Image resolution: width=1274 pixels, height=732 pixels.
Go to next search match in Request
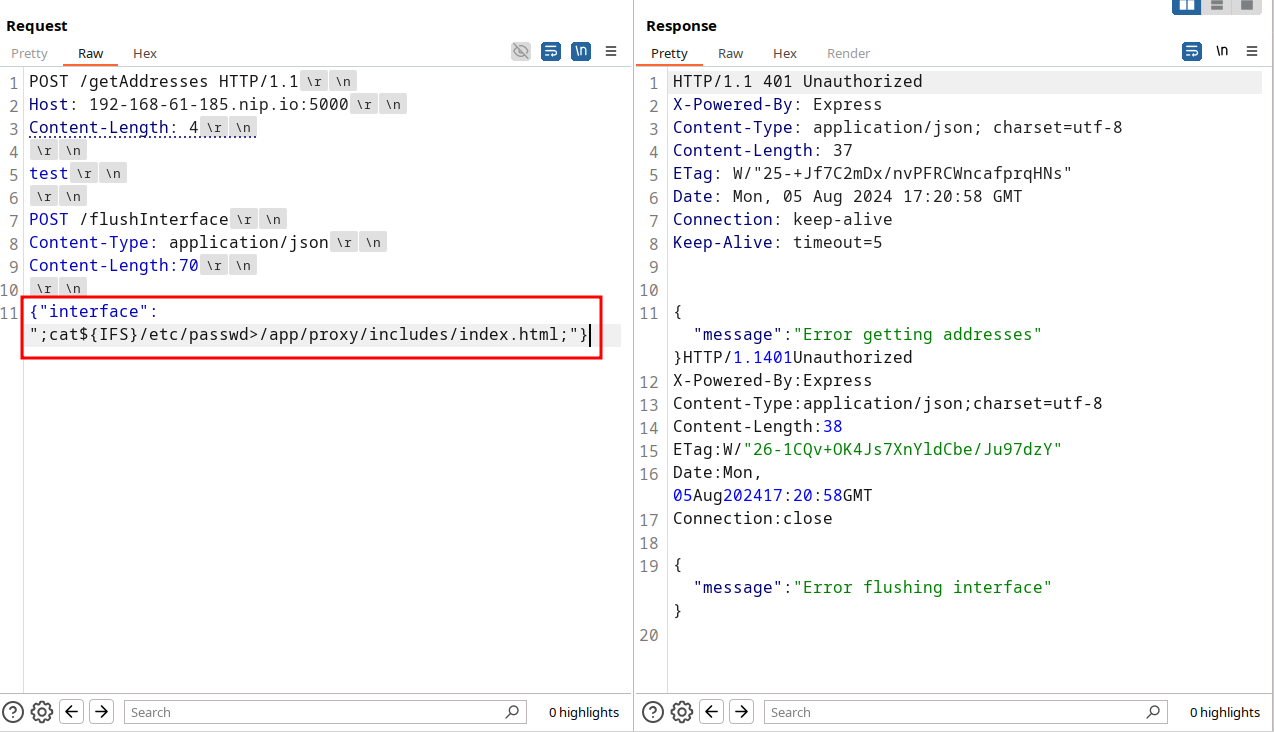[101, 712]
